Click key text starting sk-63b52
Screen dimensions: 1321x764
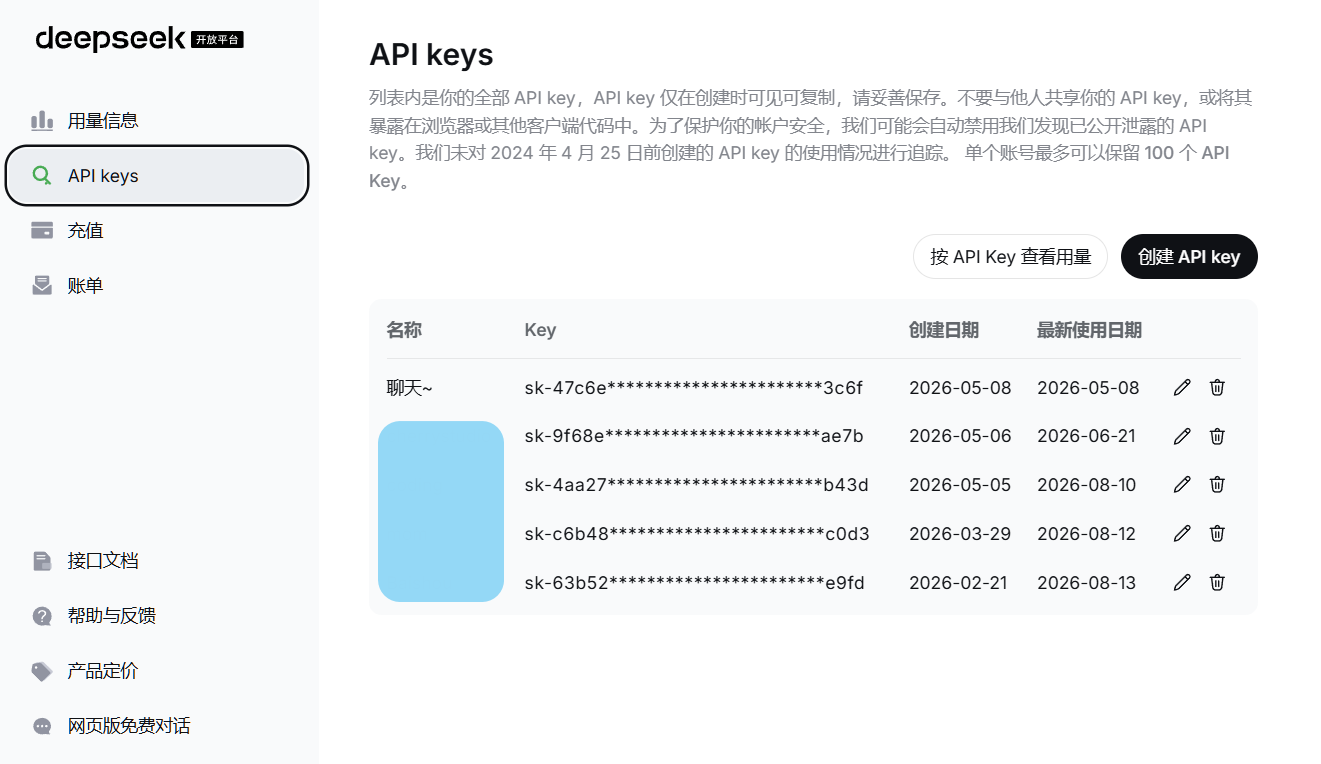[695, 583]
